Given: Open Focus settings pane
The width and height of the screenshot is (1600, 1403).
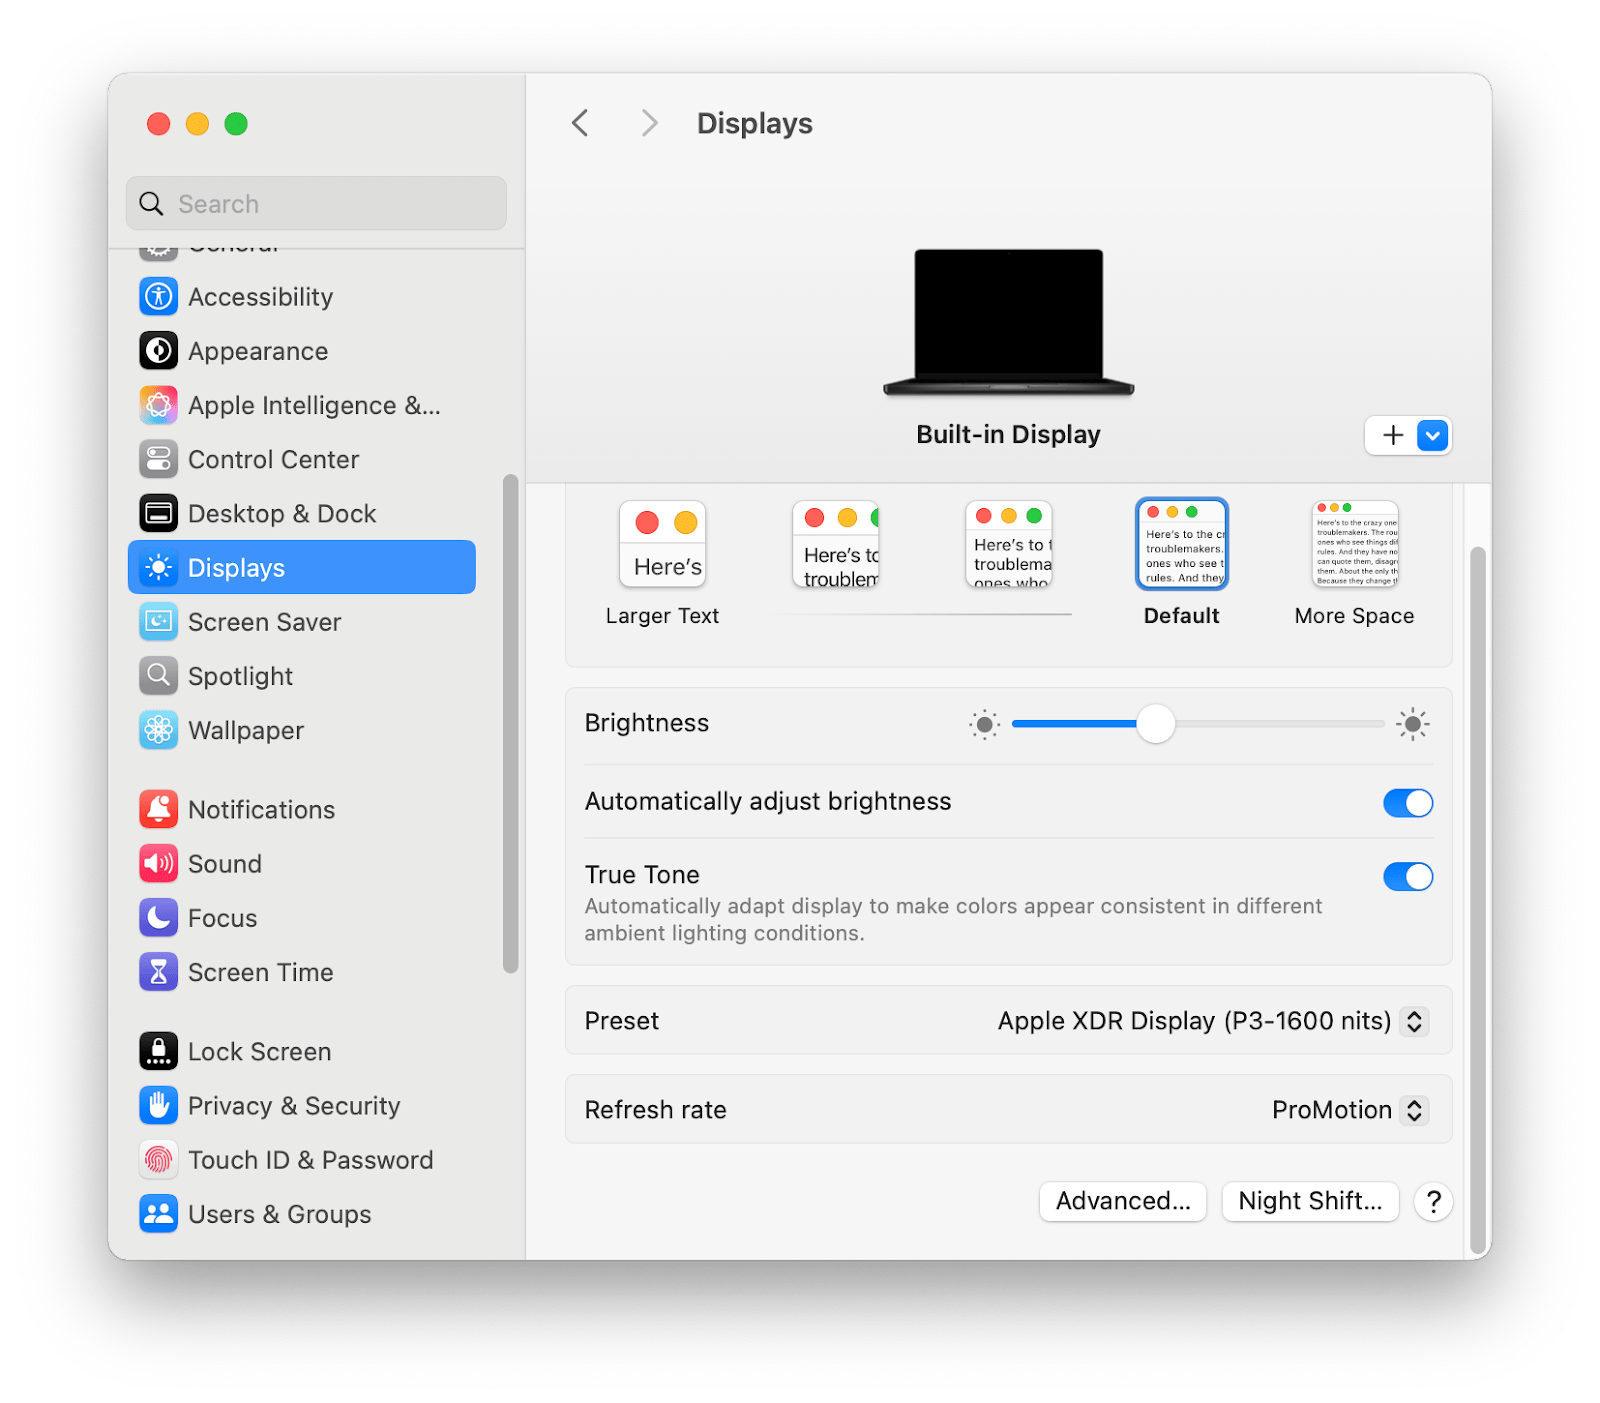Looking at the screenshot, I should tap(302, 918).
